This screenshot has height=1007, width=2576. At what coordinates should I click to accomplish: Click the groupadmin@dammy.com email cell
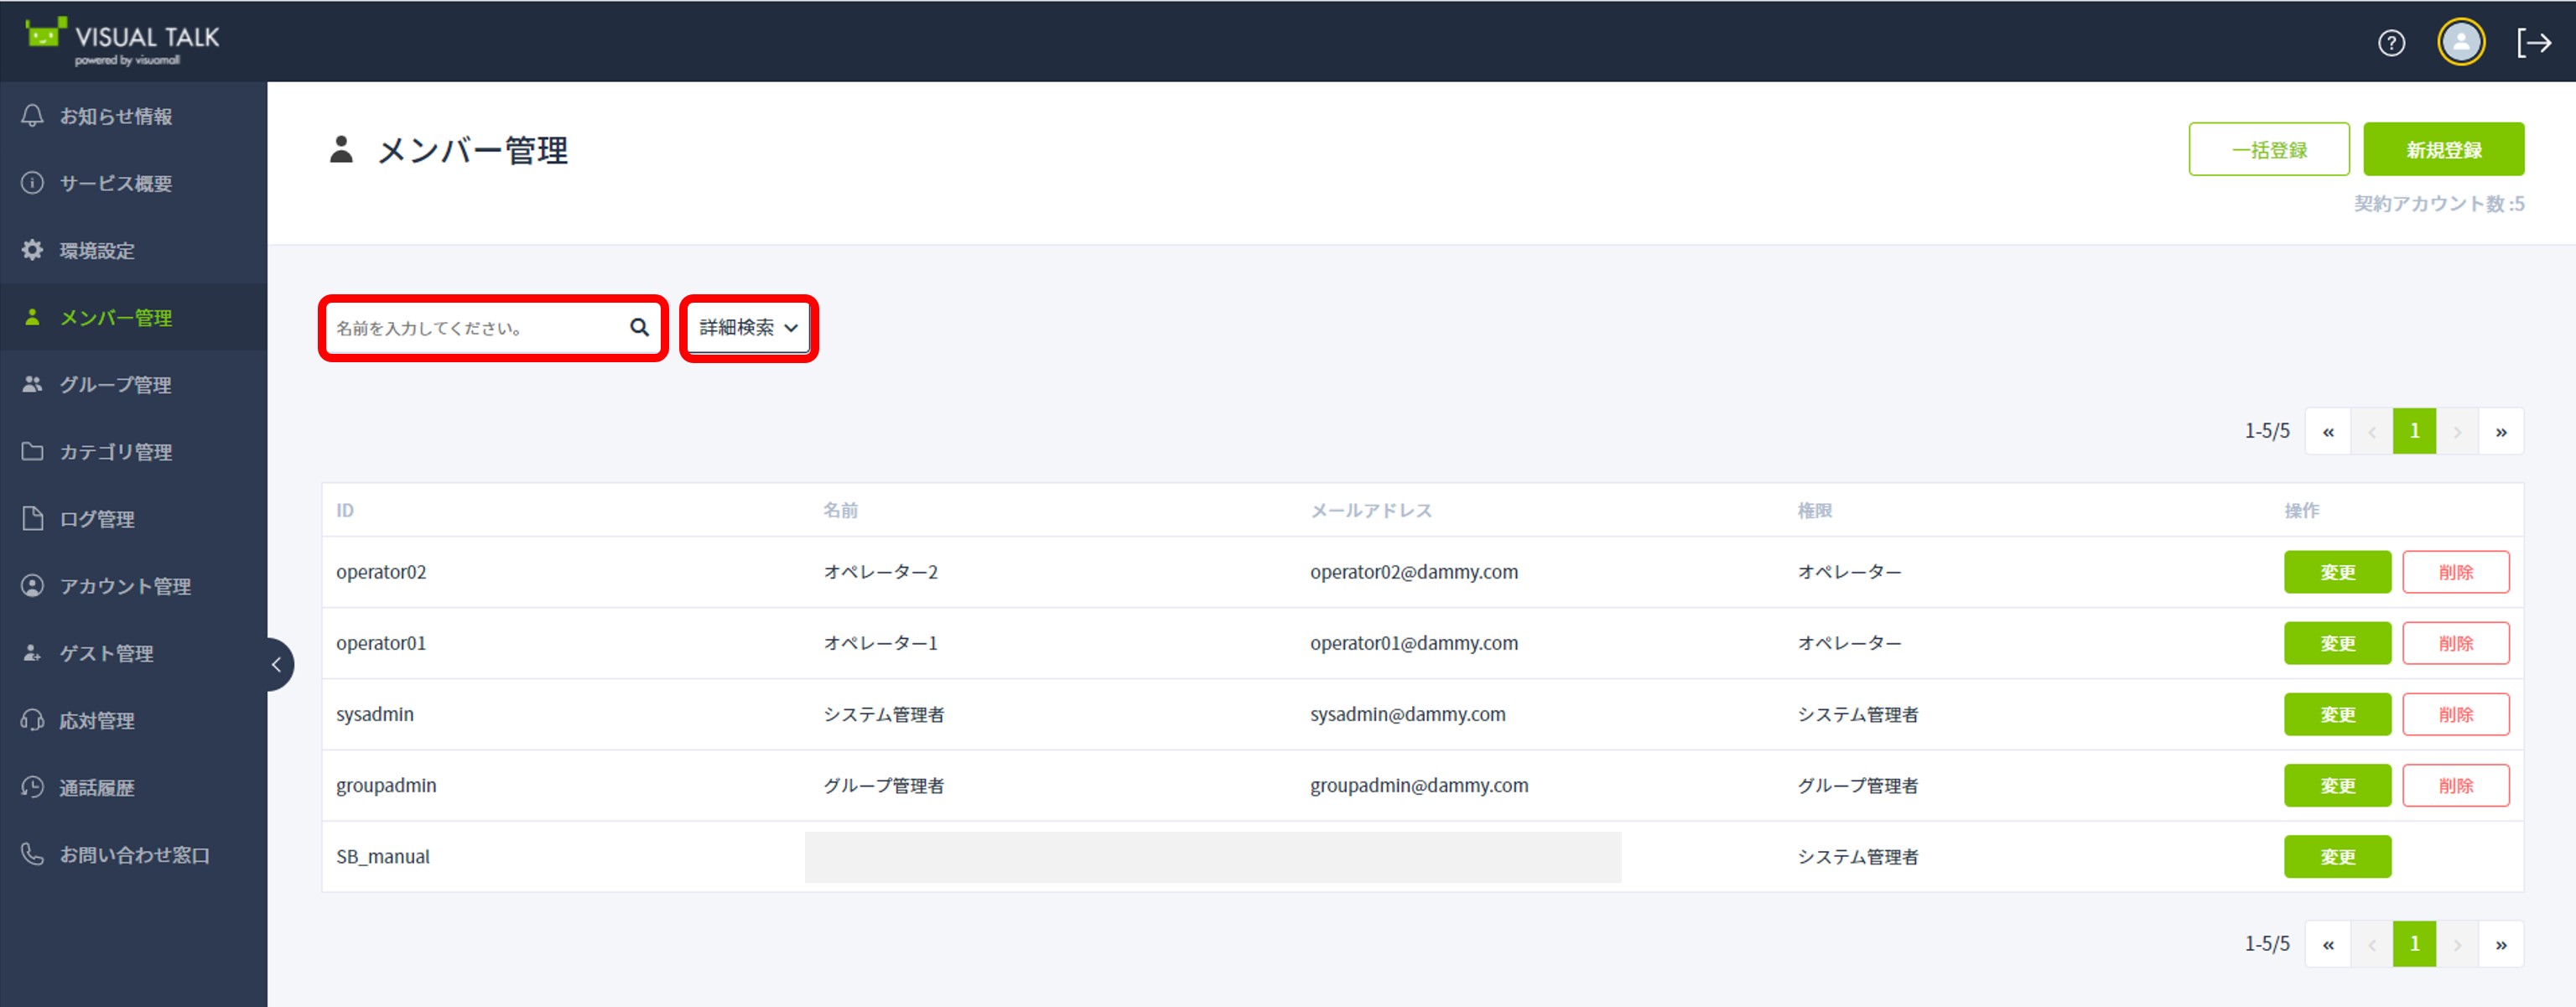pos(1419,785)
